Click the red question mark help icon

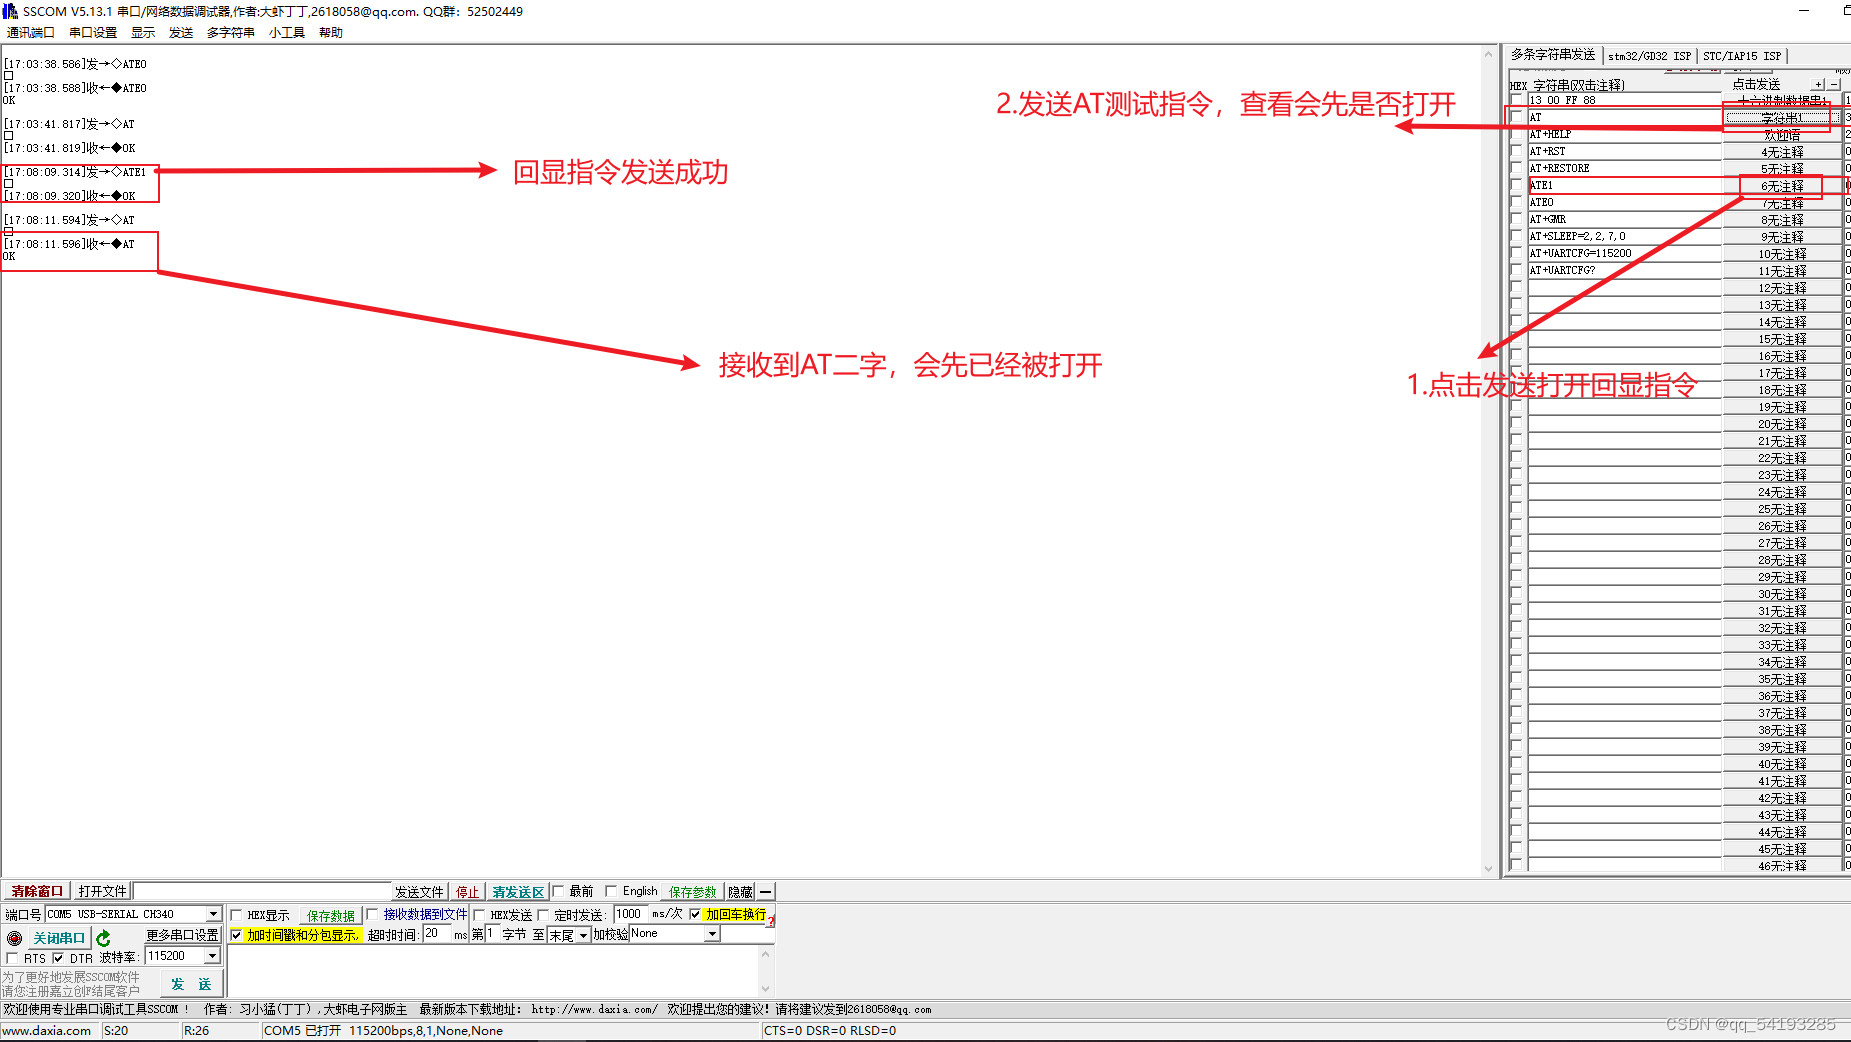[771, 920]
